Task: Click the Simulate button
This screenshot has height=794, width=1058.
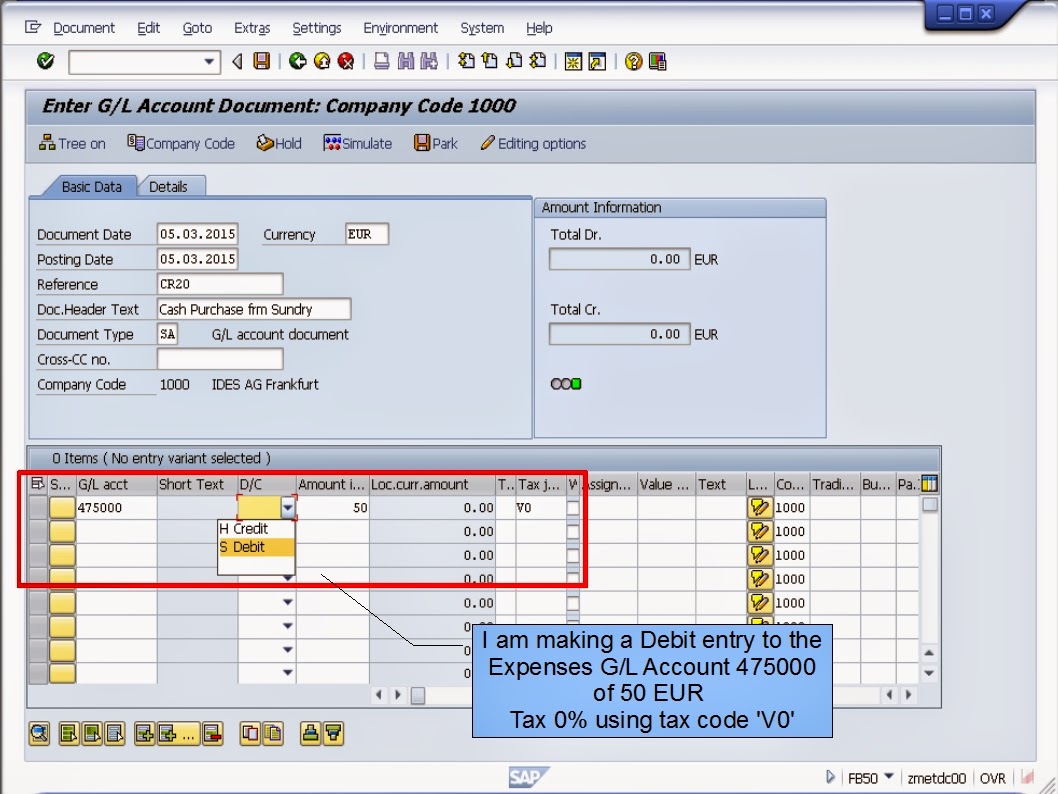Action: [357, 143]
